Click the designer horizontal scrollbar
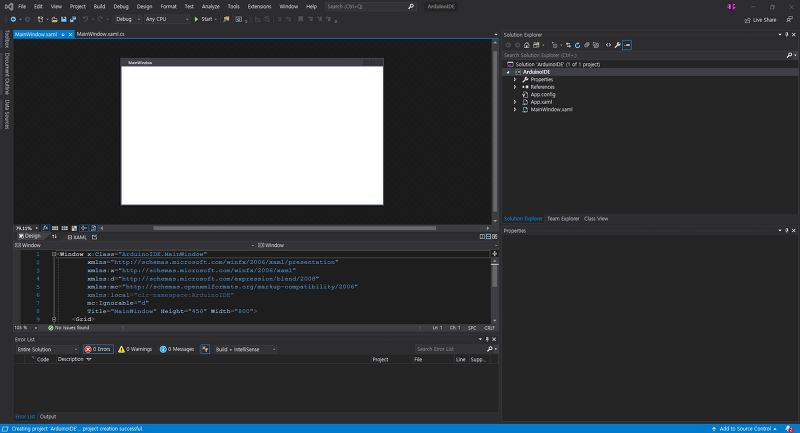This screenshot has height=433, width=800. click(x=294, y=228)
